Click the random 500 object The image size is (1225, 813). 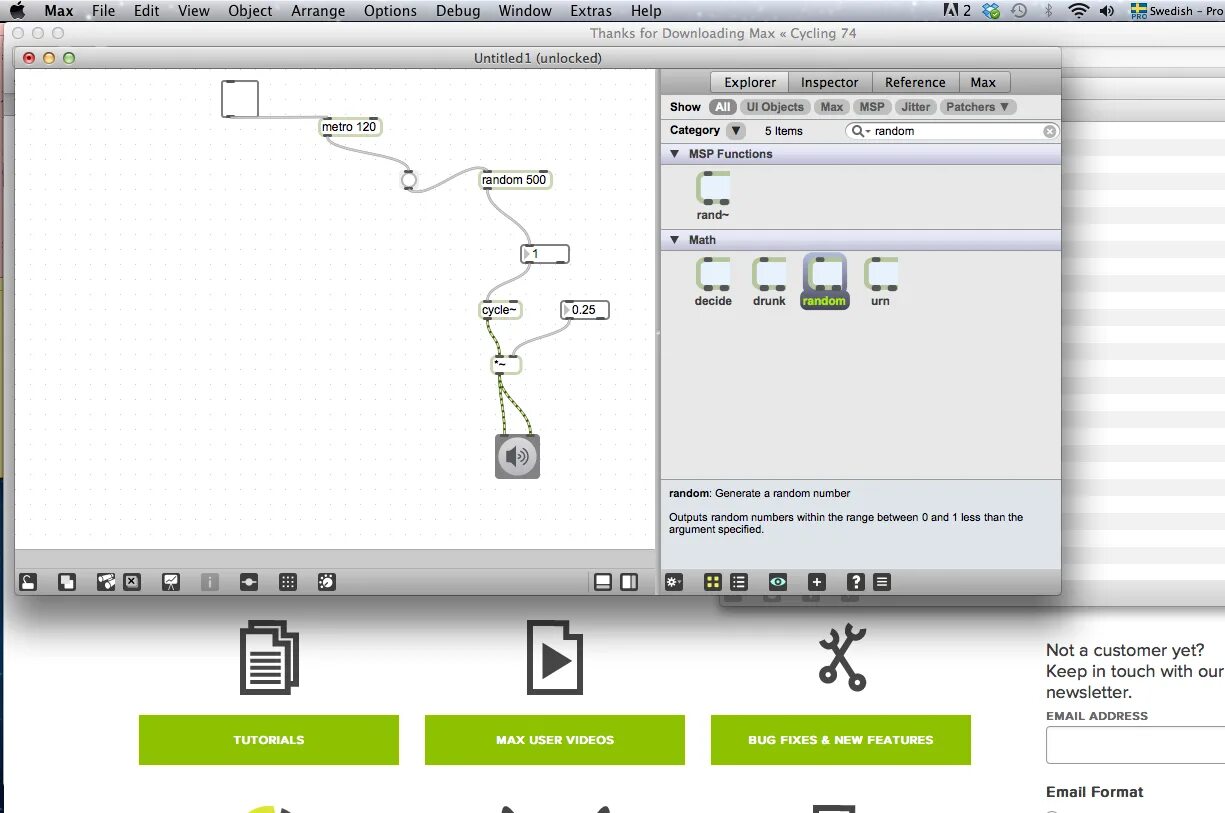(515, 180)
